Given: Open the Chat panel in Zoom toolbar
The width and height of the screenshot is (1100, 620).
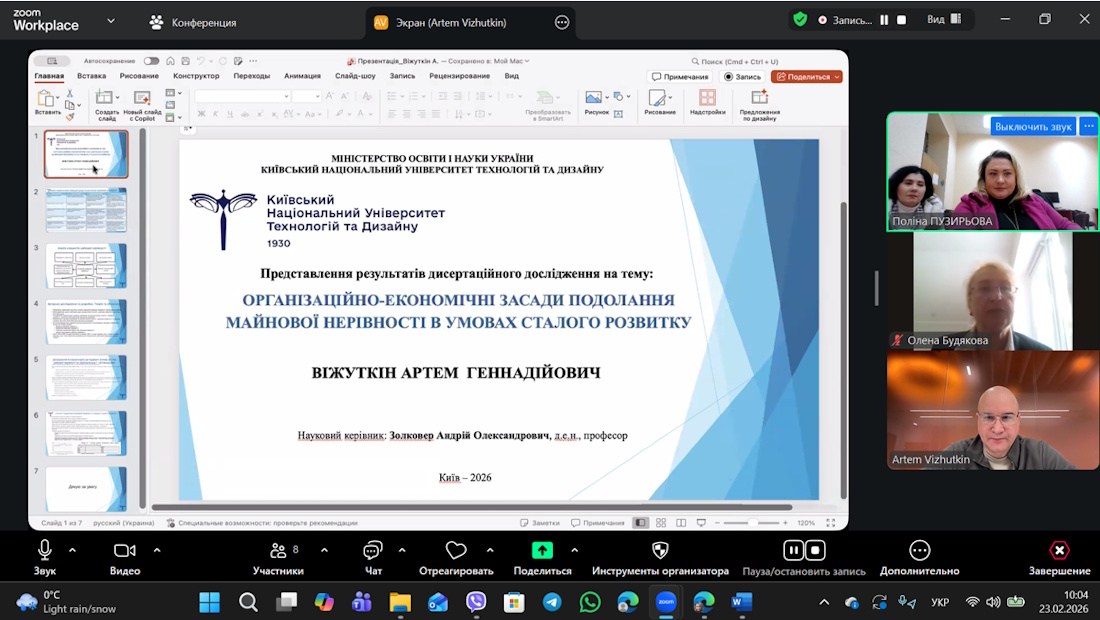Looking at the screenshot, I should (373, 551).
